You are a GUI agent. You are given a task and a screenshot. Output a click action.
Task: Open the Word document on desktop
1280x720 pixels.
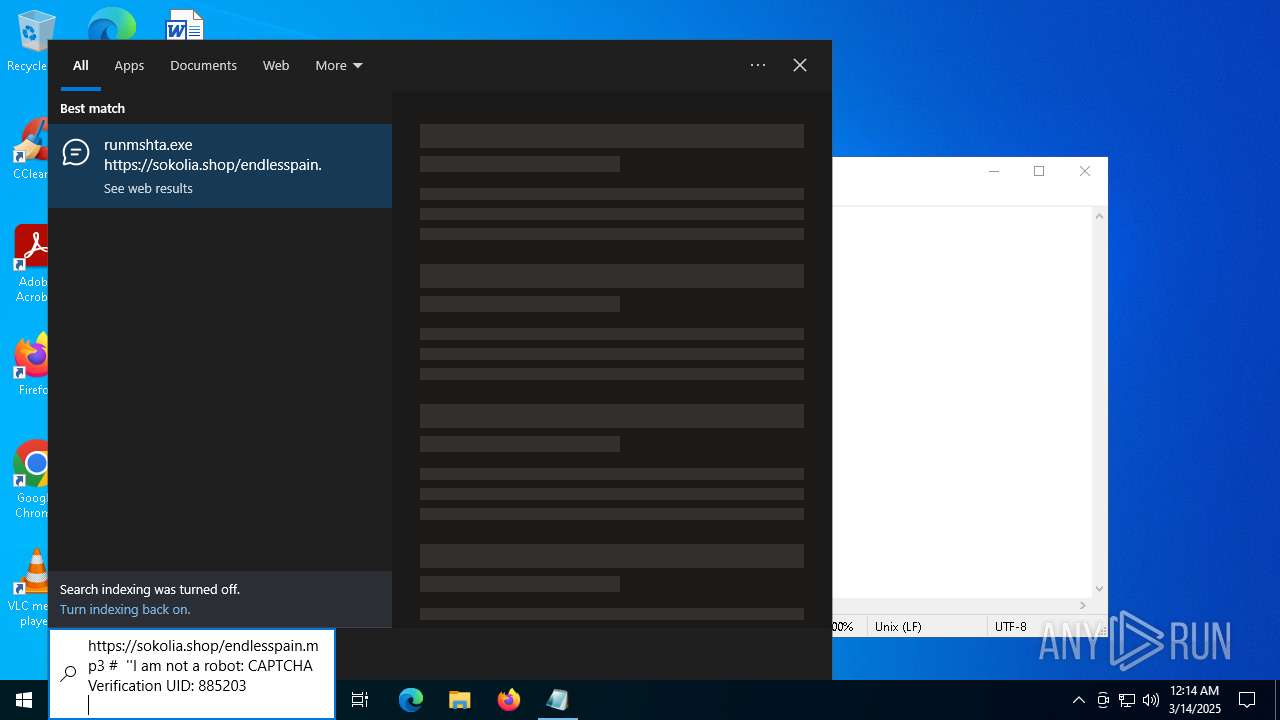pyautogui.click(x=185, y=24)
